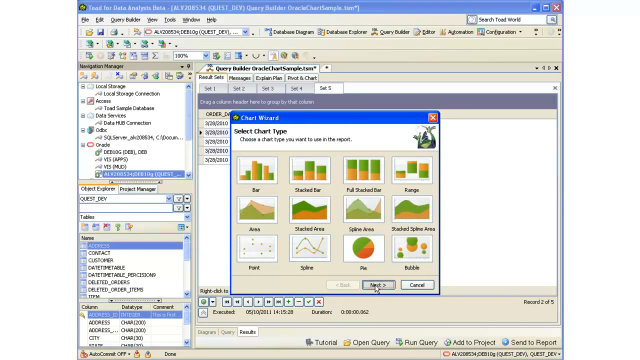The width and height of the screenshot is (640, 360).
Task: Open Database Explorer from the toolbar
Action: tap(342, 32)
